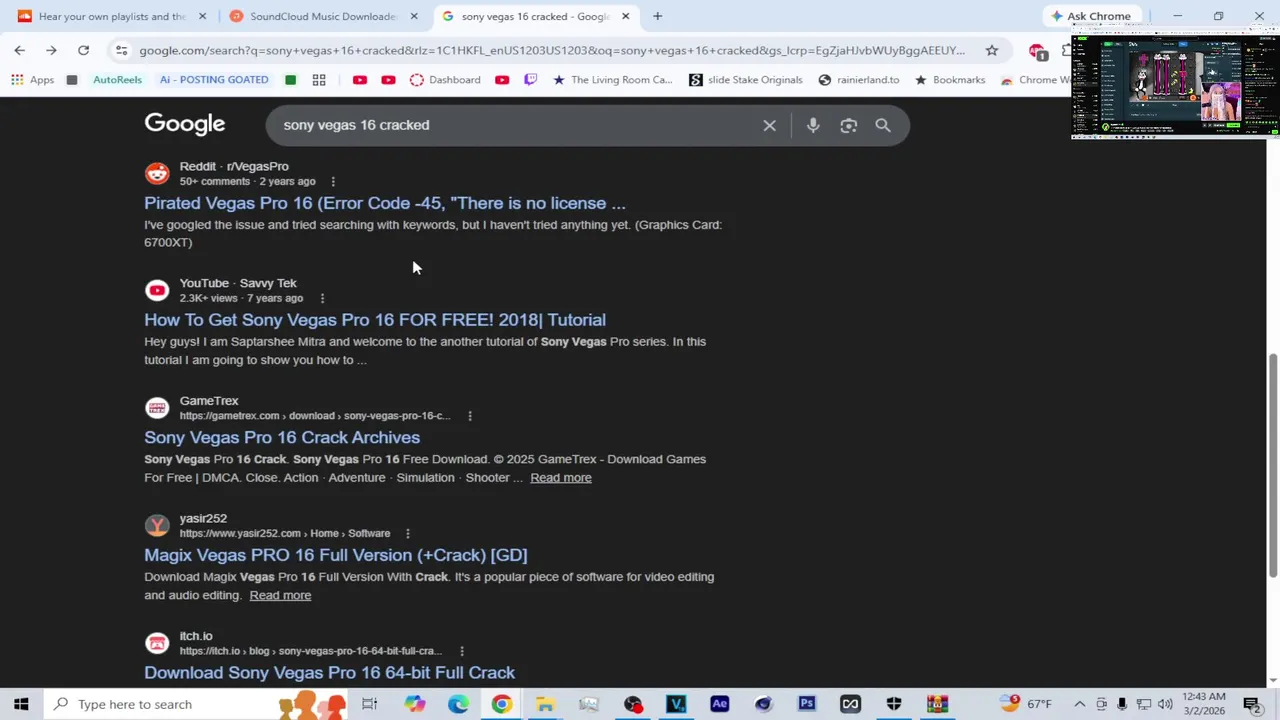Show hidden system tray icons chevron
Viewport: 1280px width, 720px height.
(1079, 704)
